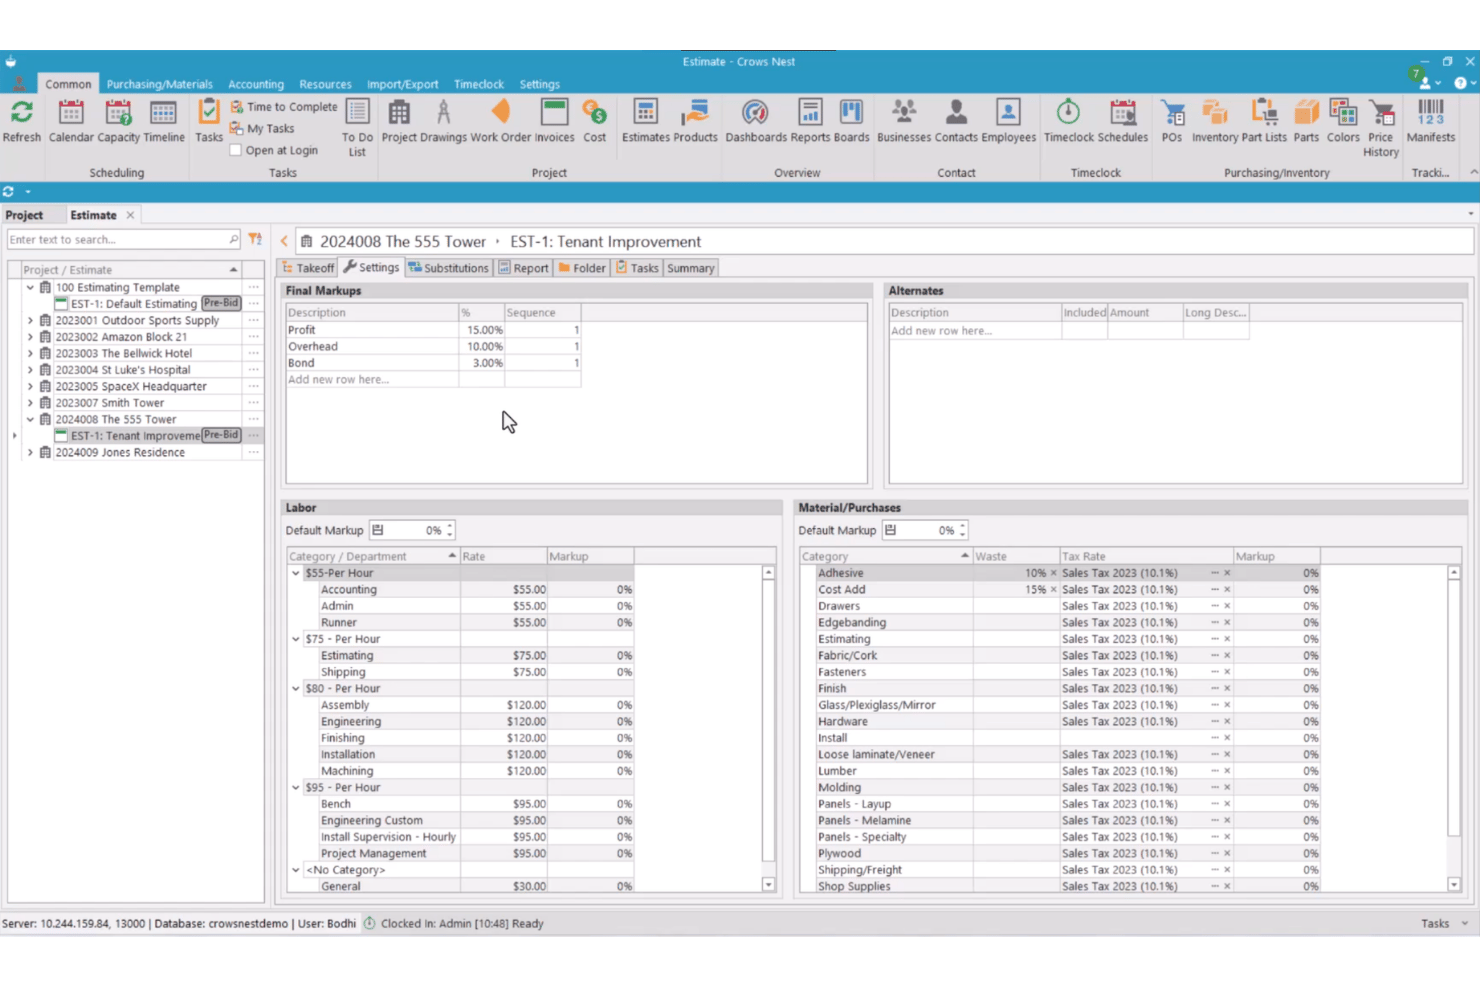Click the tree filter icon beside search
The width and height of the screenshot is (1480, 987).
click(x=255, y=239)
